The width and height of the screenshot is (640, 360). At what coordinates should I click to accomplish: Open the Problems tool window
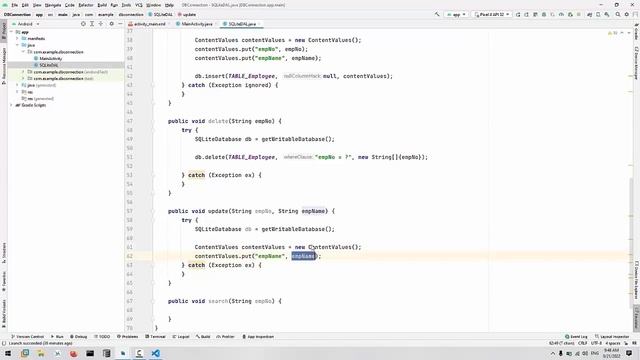[x=127, y=337]
